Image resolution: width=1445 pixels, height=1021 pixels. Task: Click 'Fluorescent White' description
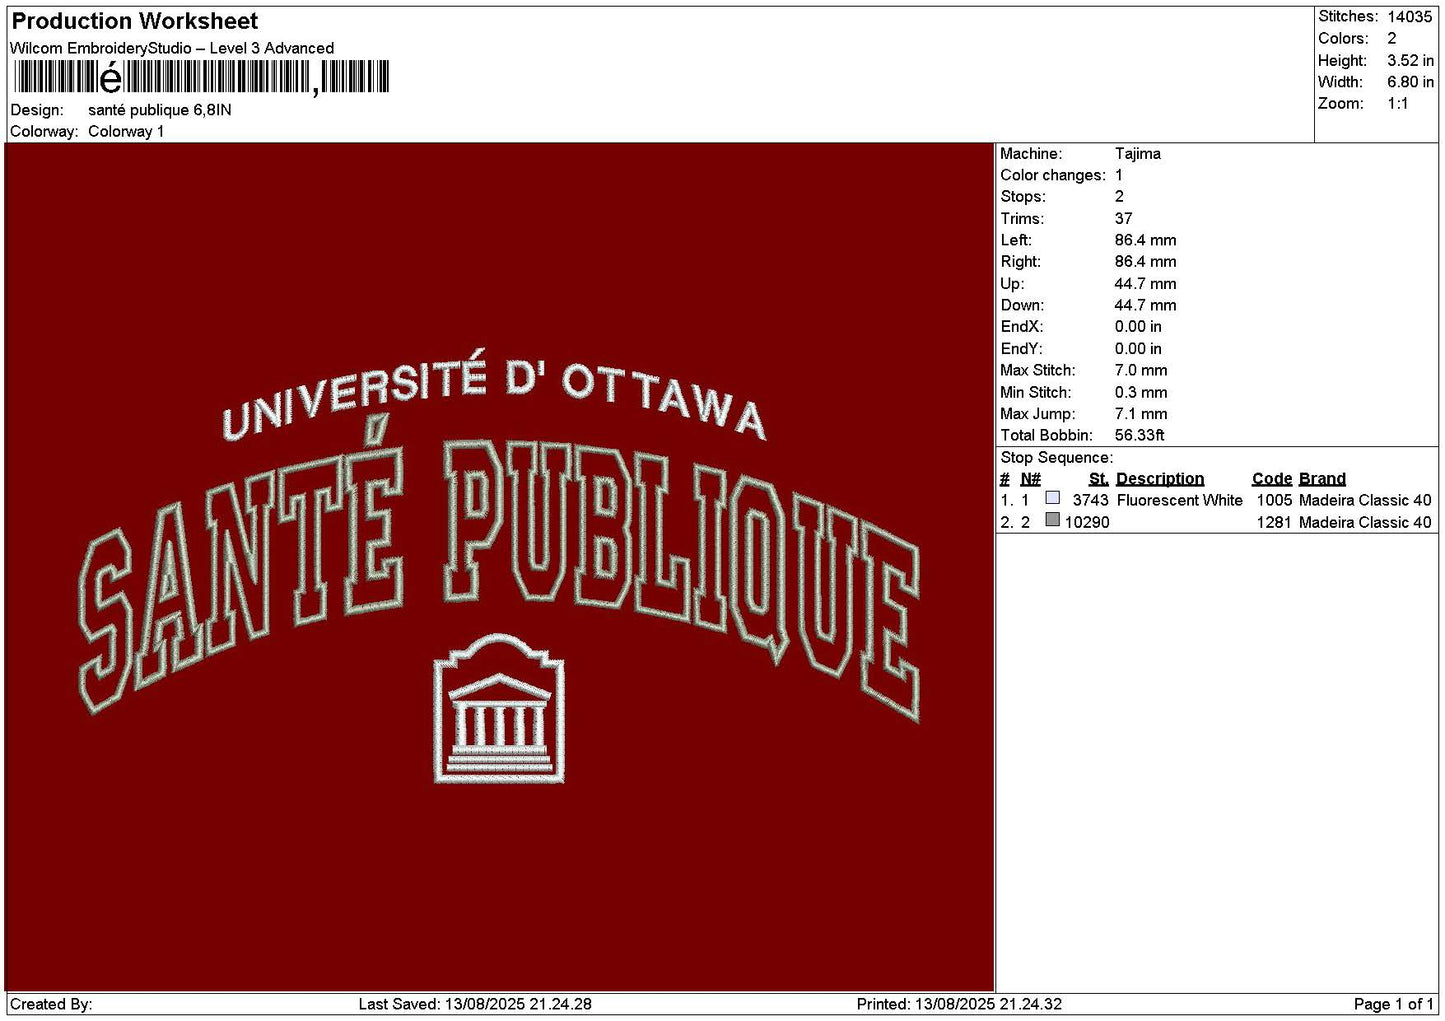point(1180,501)
